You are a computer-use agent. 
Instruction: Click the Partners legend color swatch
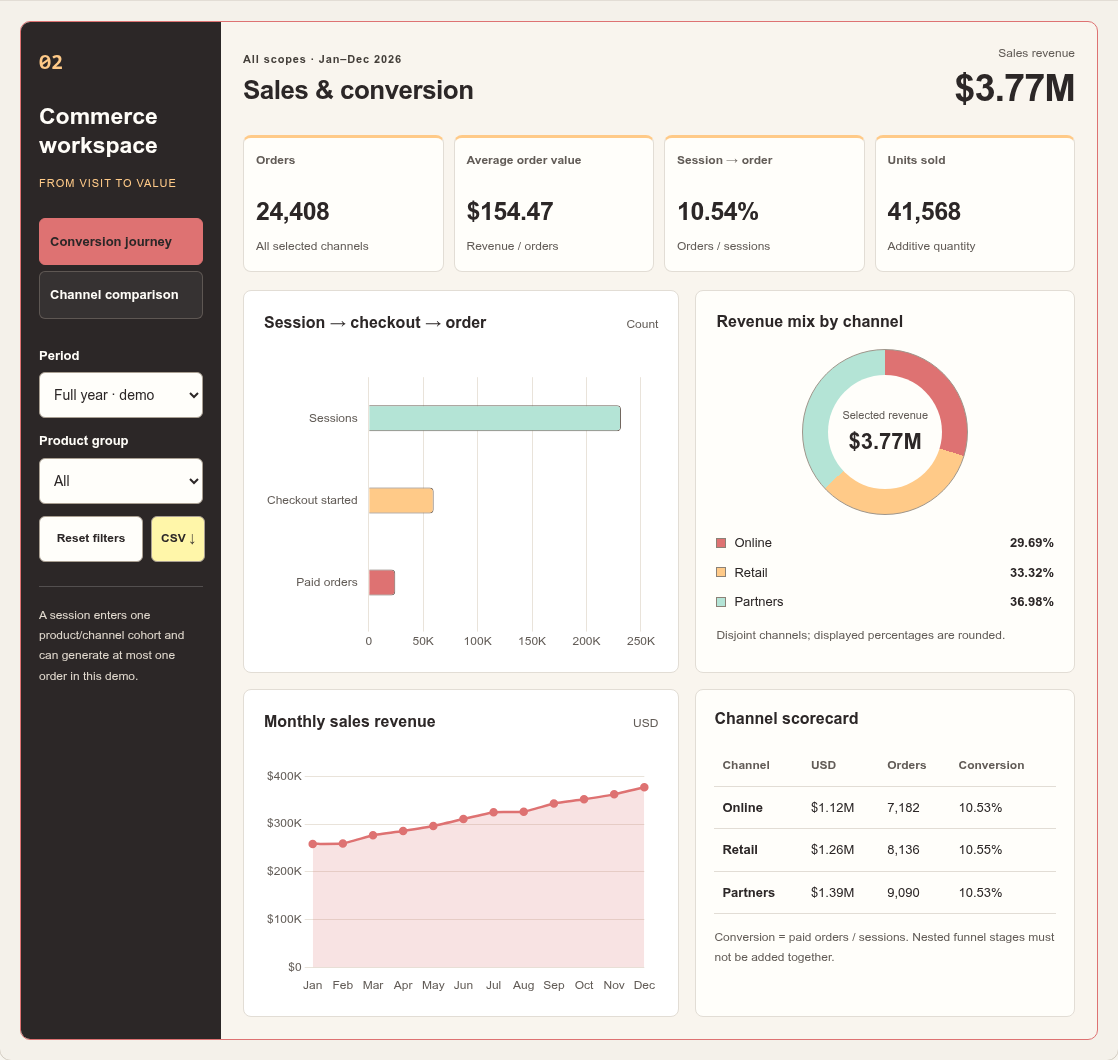pyautogui.click(x=721, y=602)
